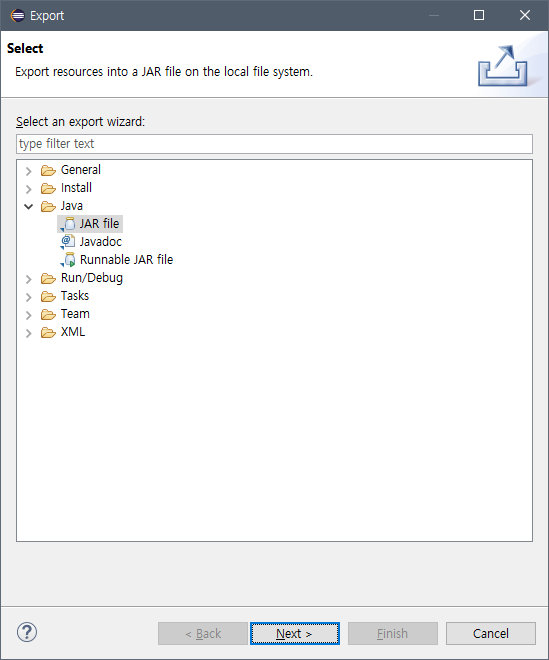549x660 pixels.
Task: Click the General folder icon
Action: click(48, 170)
